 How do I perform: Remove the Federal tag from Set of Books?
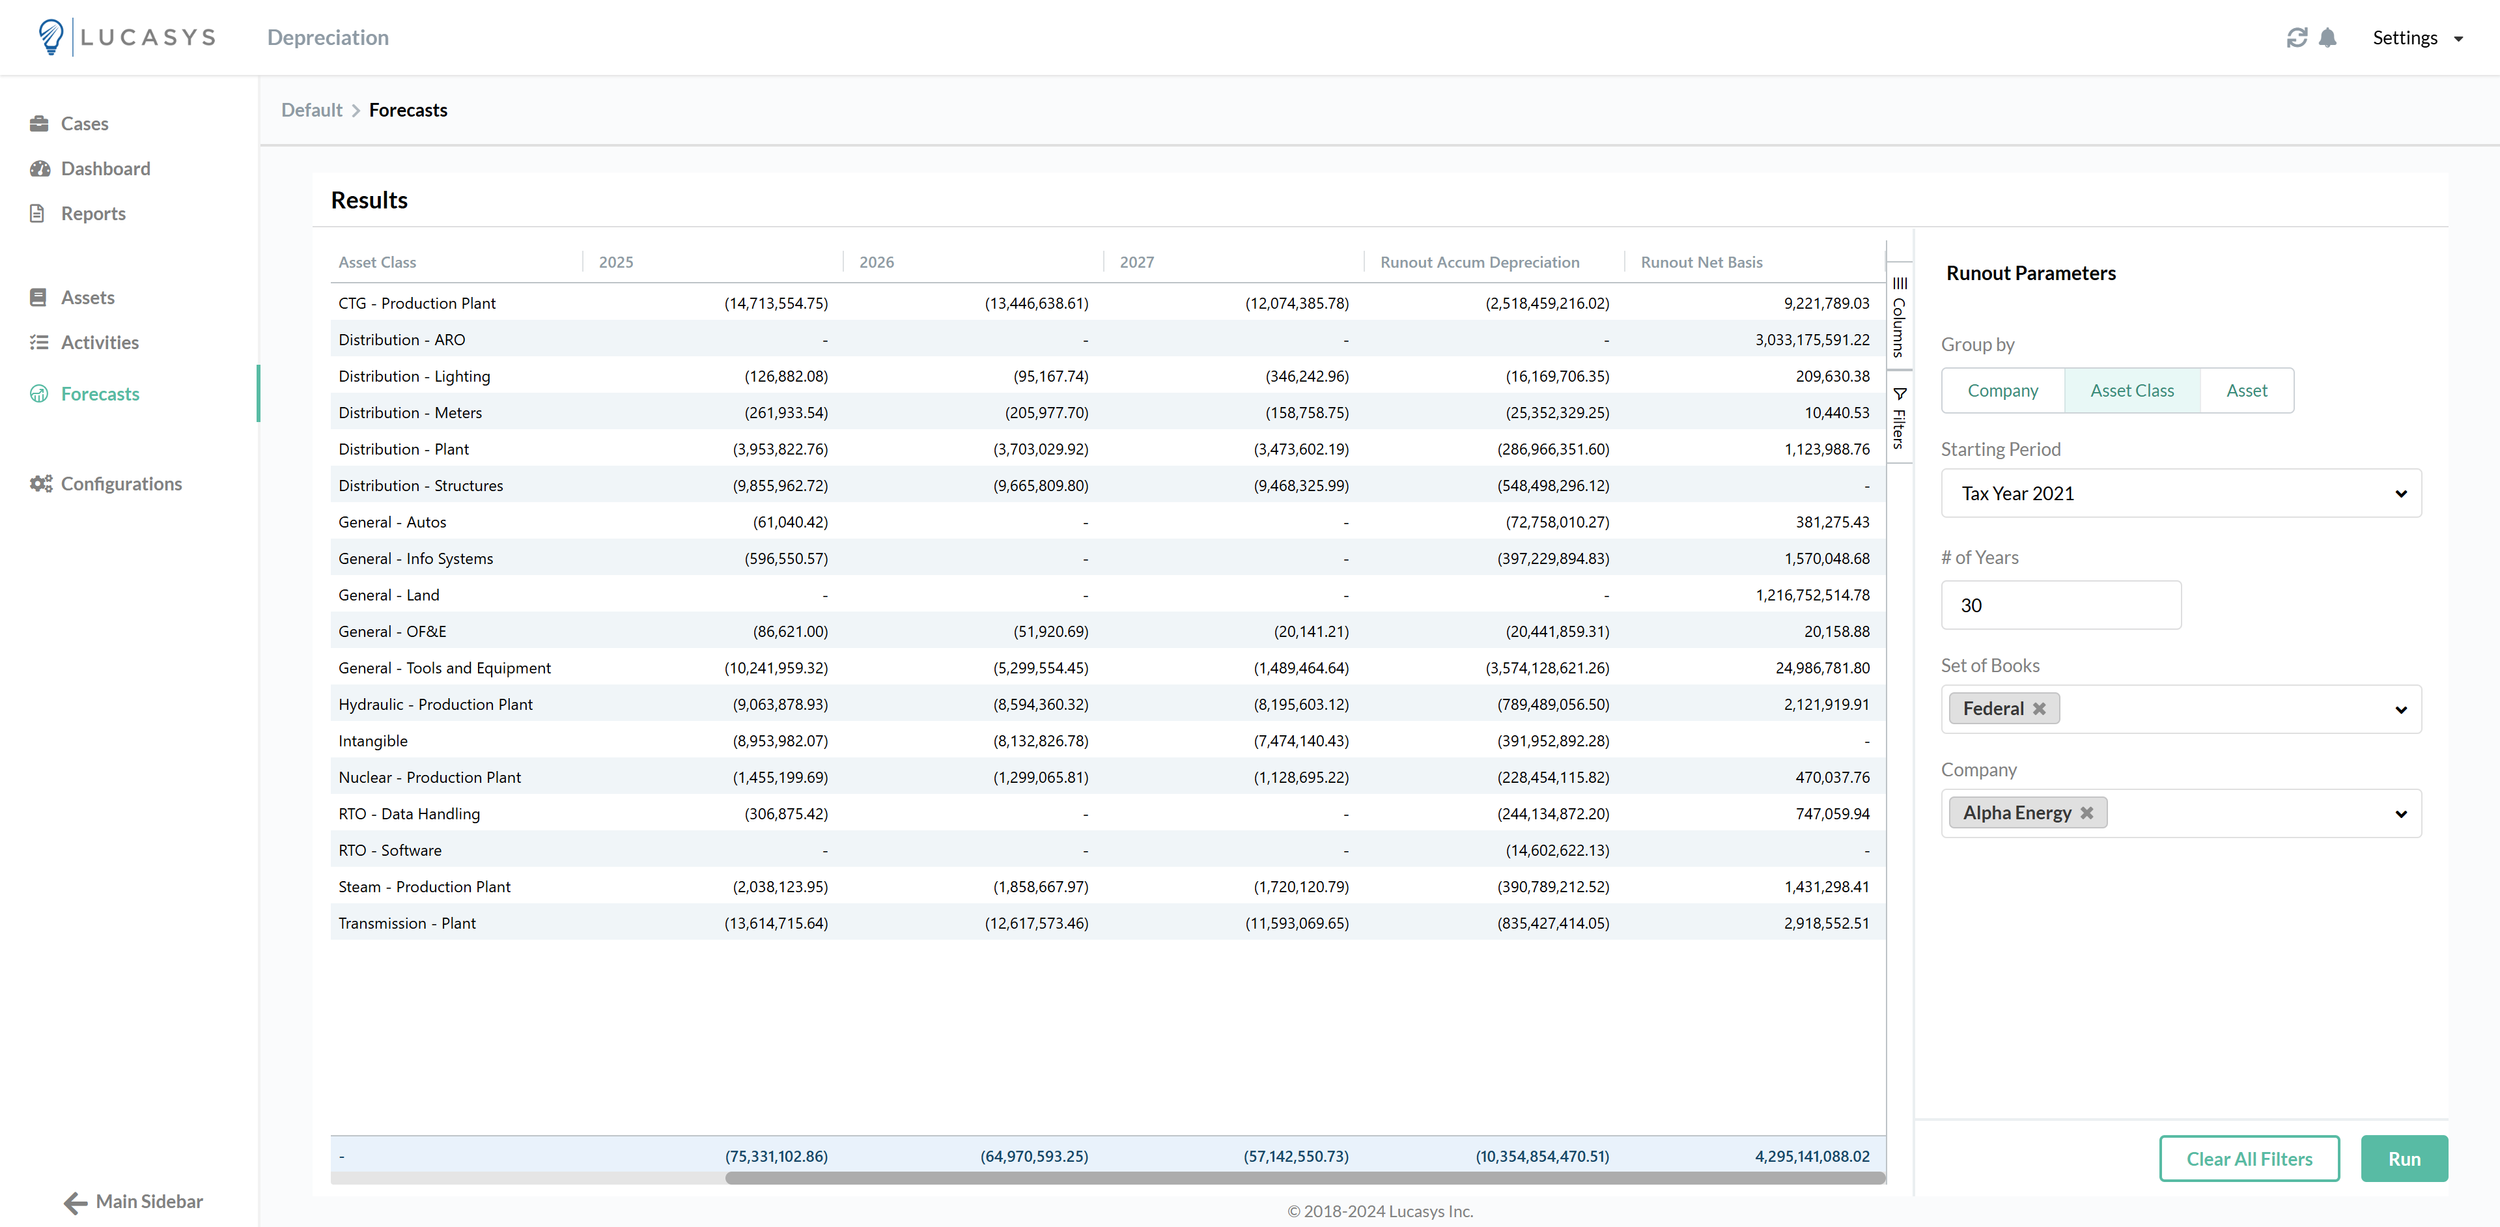2039,709
